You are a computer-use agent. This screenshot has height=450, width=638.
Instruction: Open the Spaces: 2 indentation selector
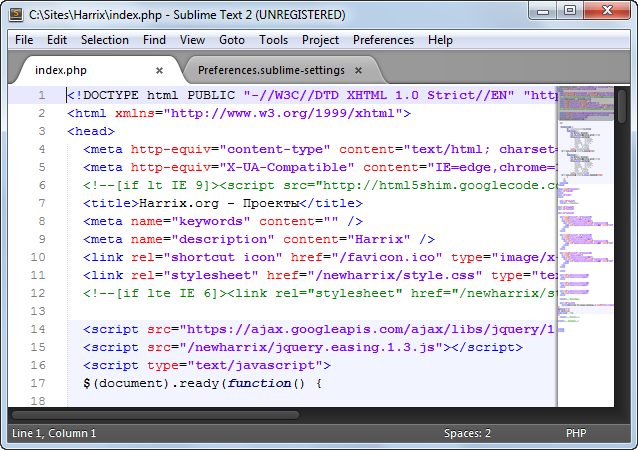pos(467,433)
